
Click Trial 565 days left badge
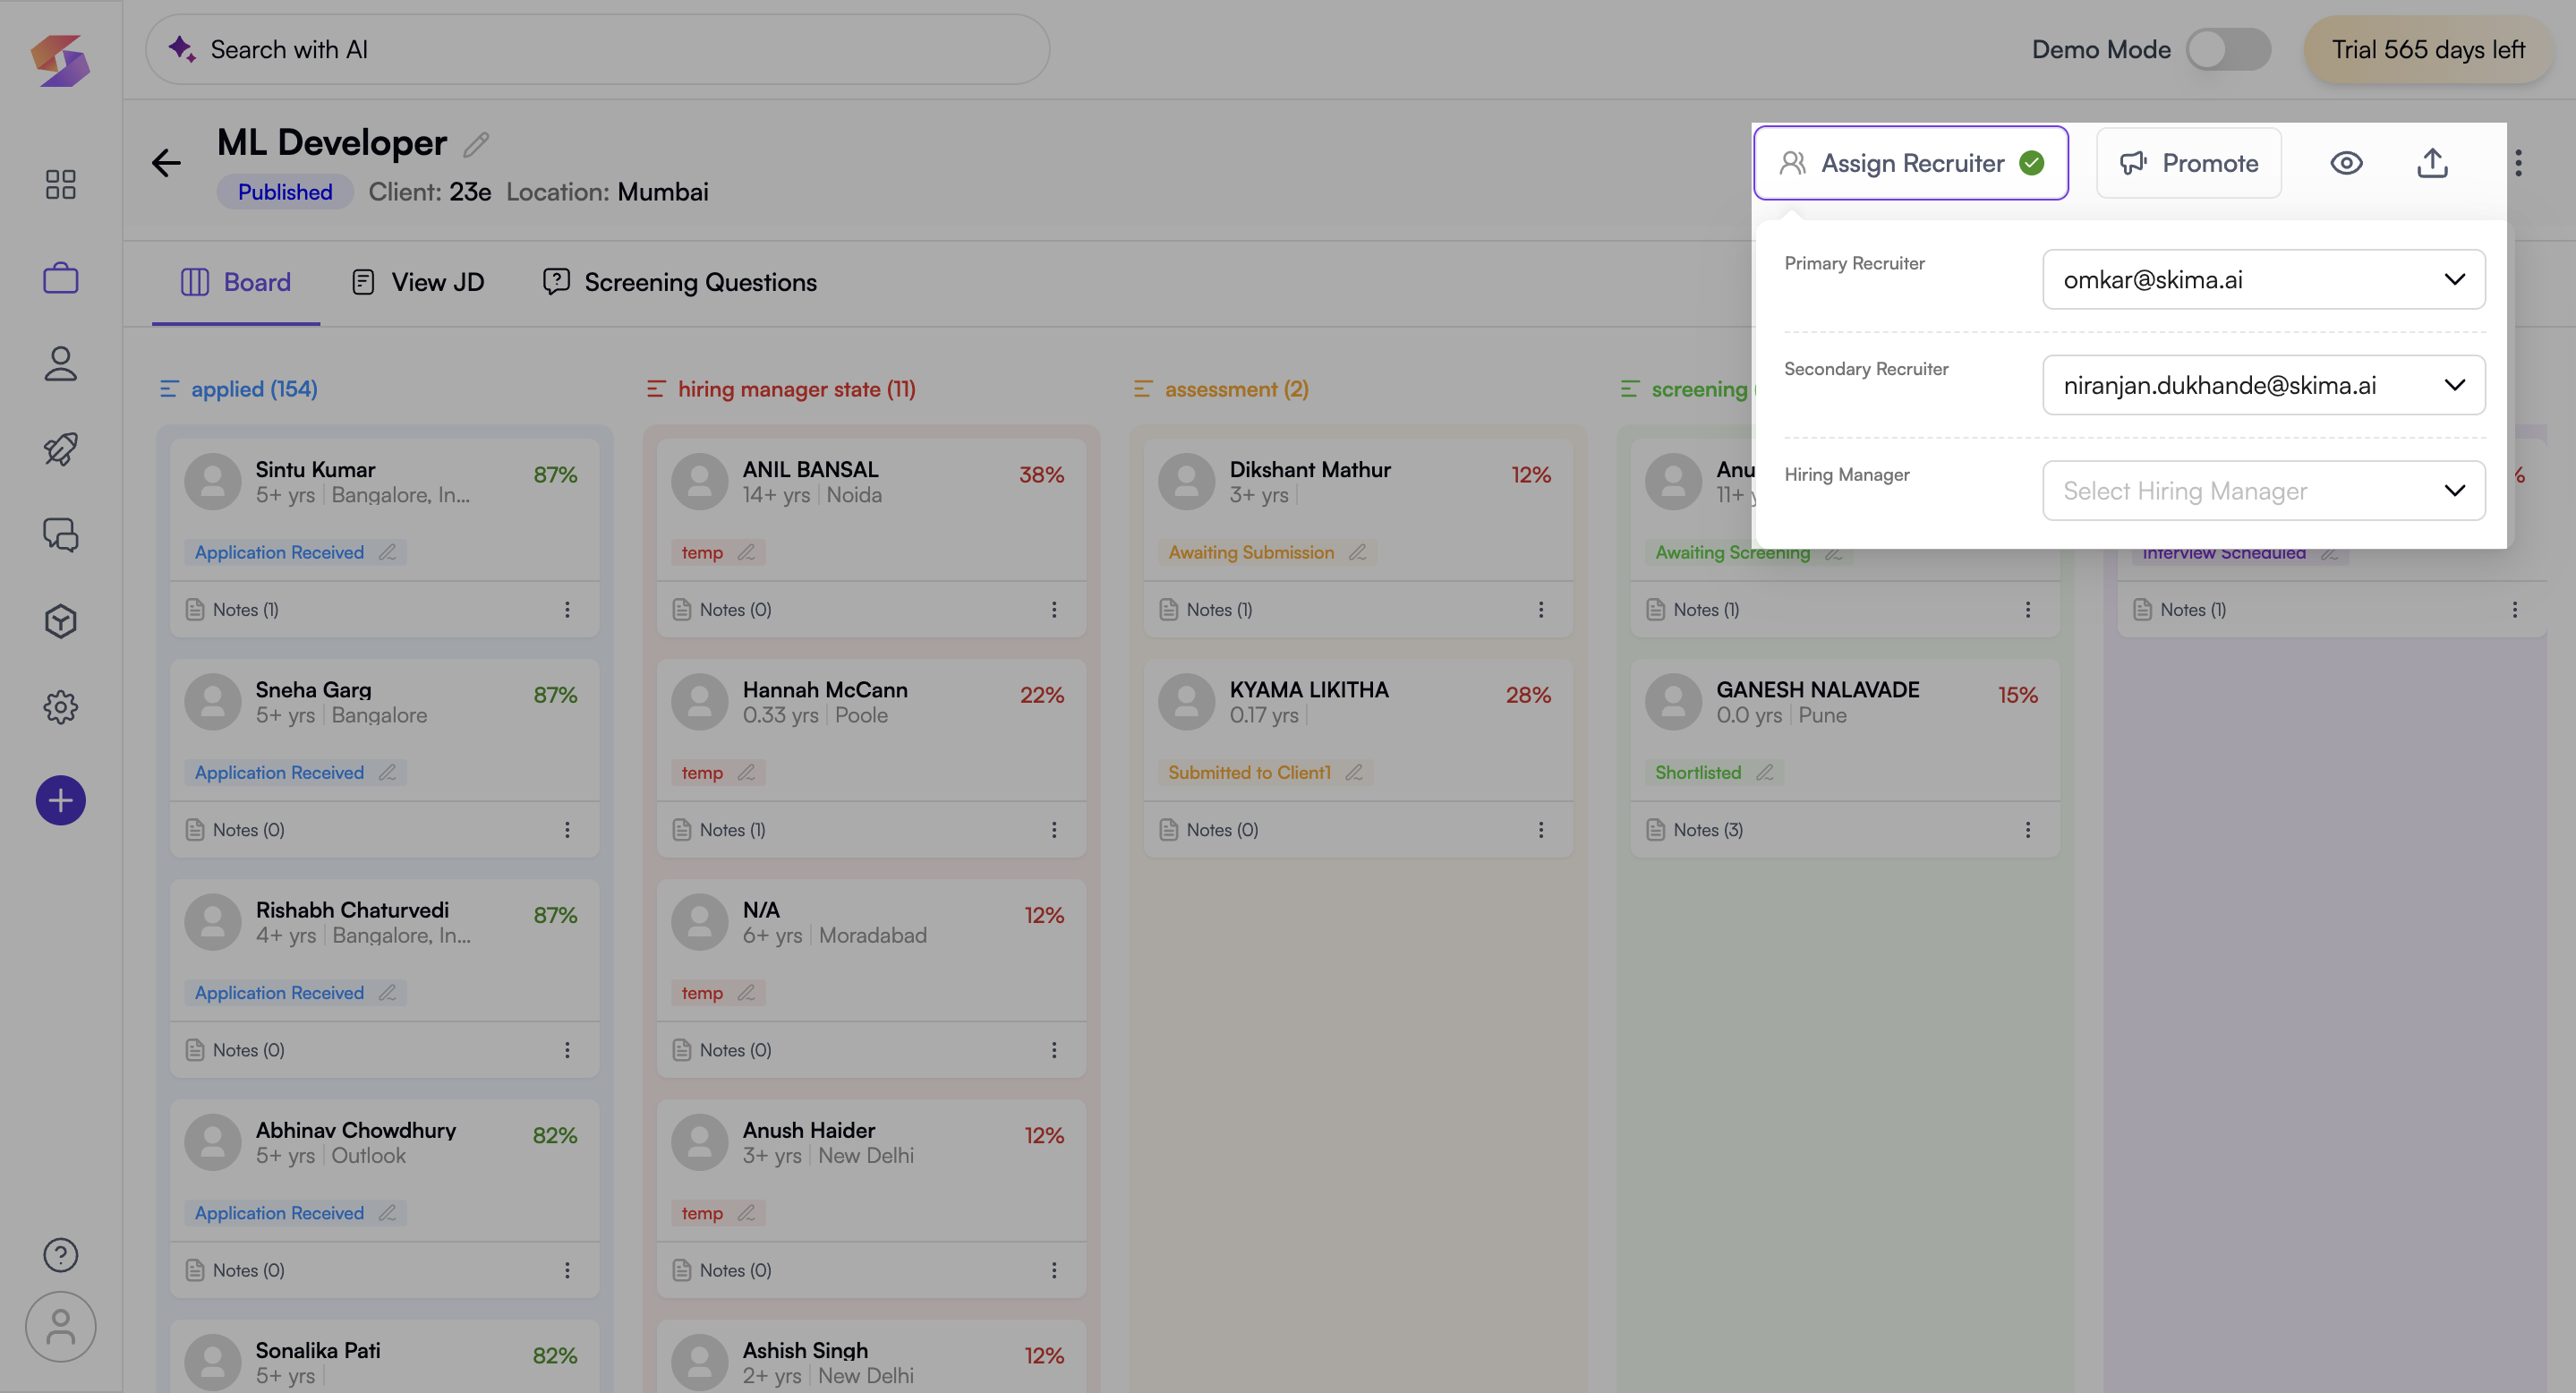pos(2428,49)
